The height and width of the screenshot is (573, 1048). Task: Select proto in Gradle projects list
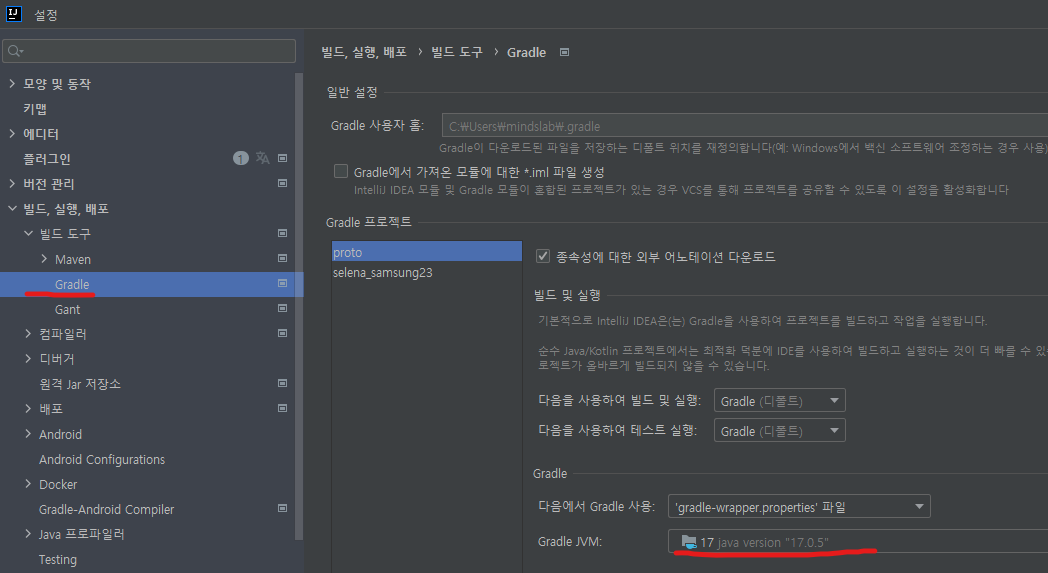coord(426,252)
